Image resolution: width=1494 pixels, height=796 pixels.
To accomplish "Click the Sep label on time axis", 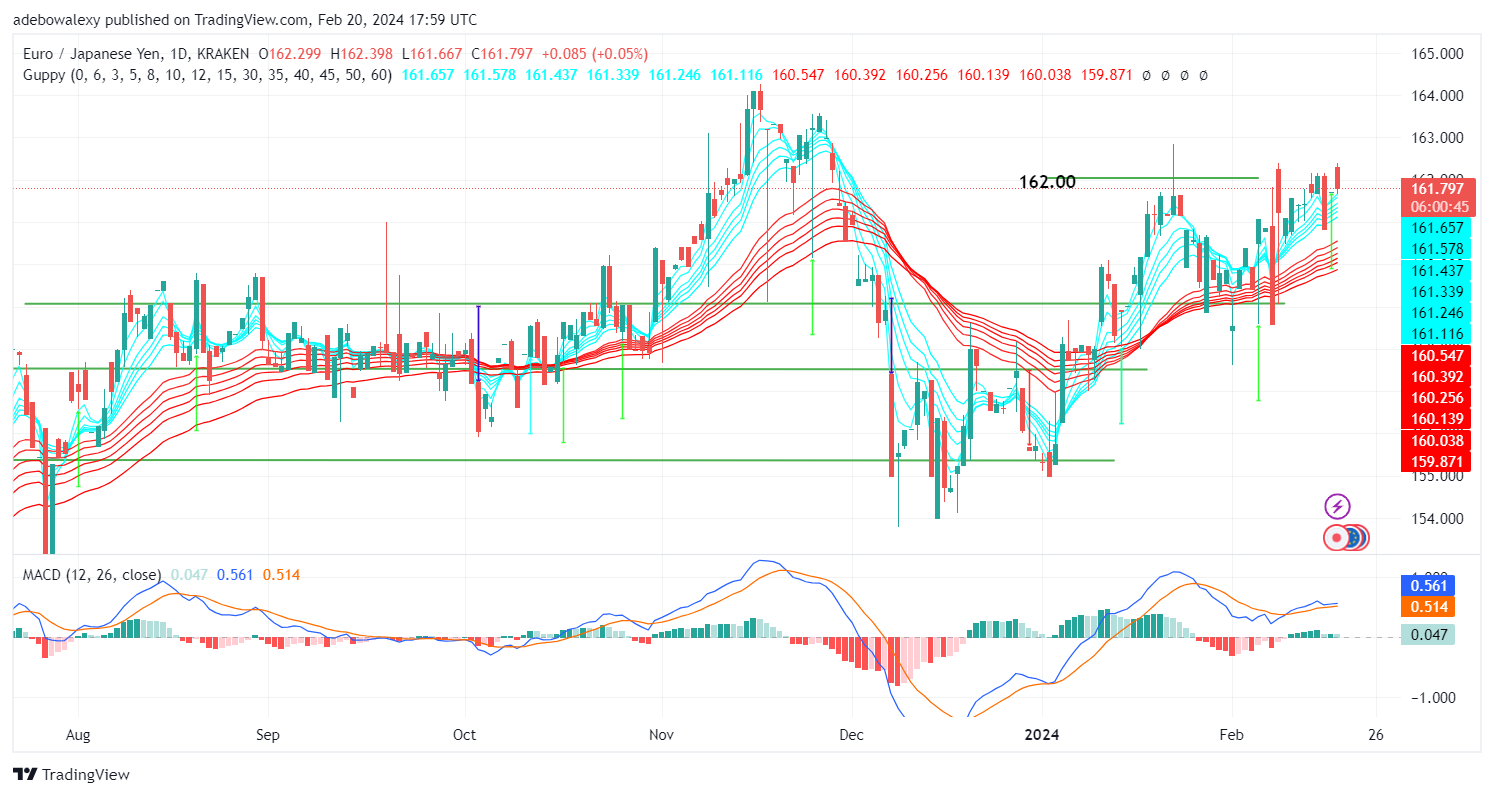I will click(268, 735).
